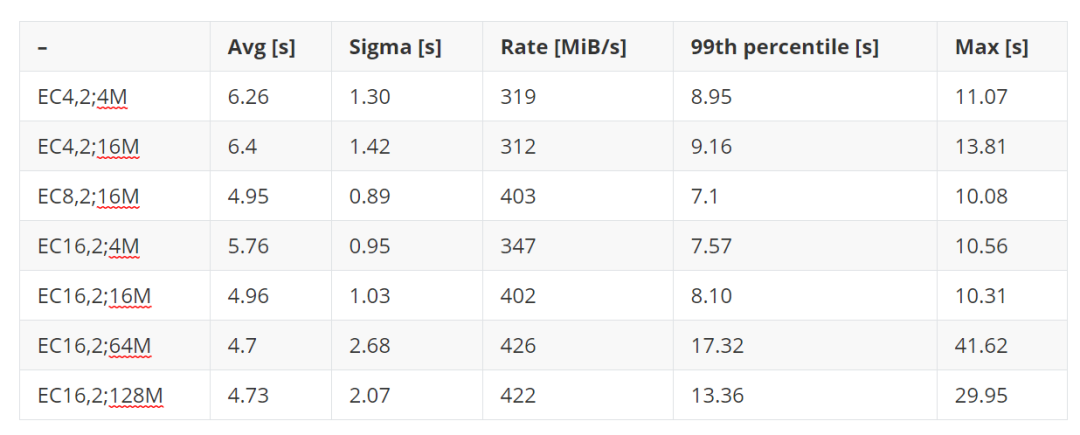
Task: Click the EC16,2;128M row label
Action: 100,396
